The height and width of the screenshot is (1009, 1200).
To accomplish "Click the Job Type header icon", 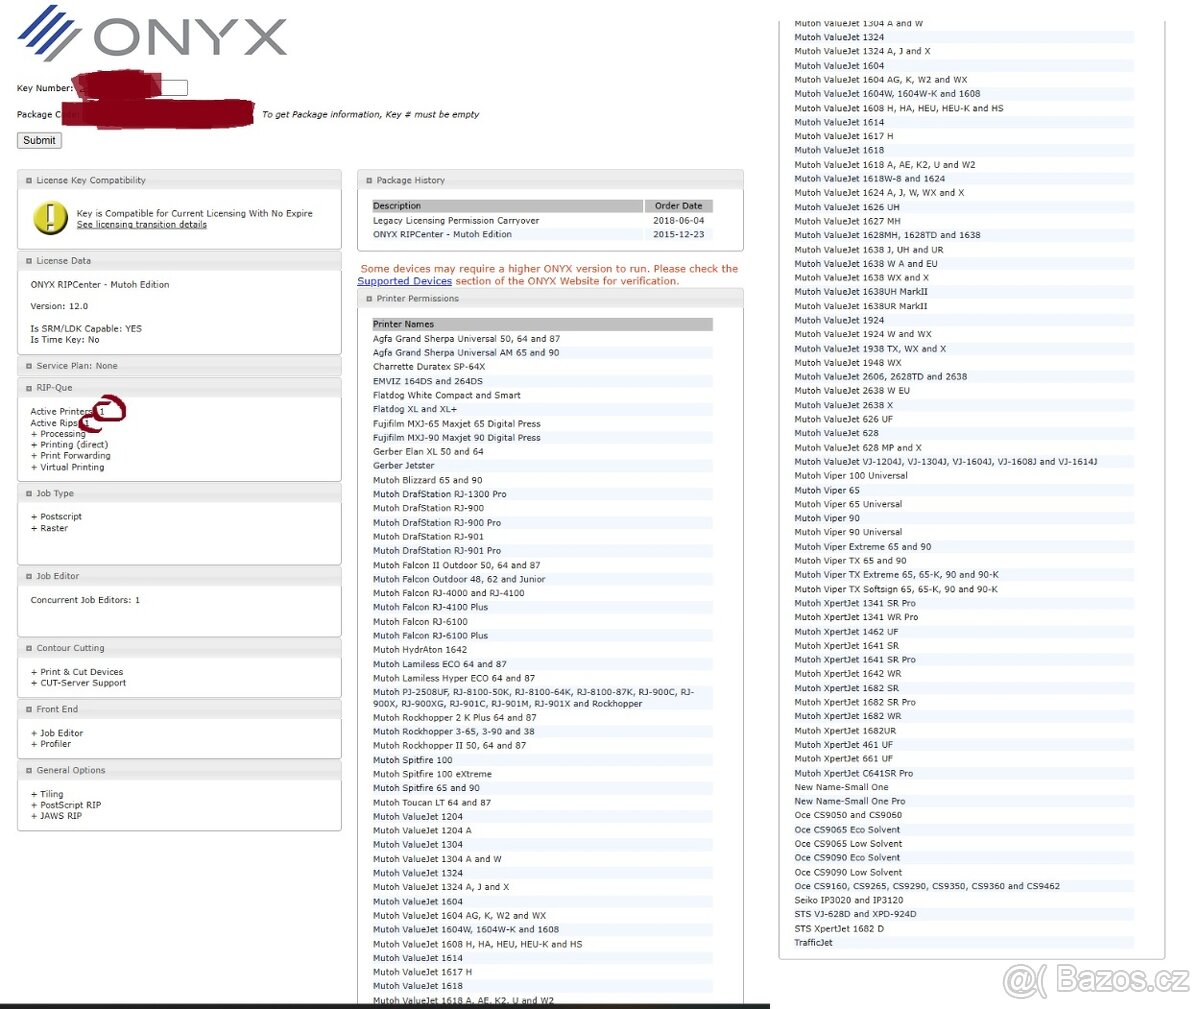I will [29, 494].
